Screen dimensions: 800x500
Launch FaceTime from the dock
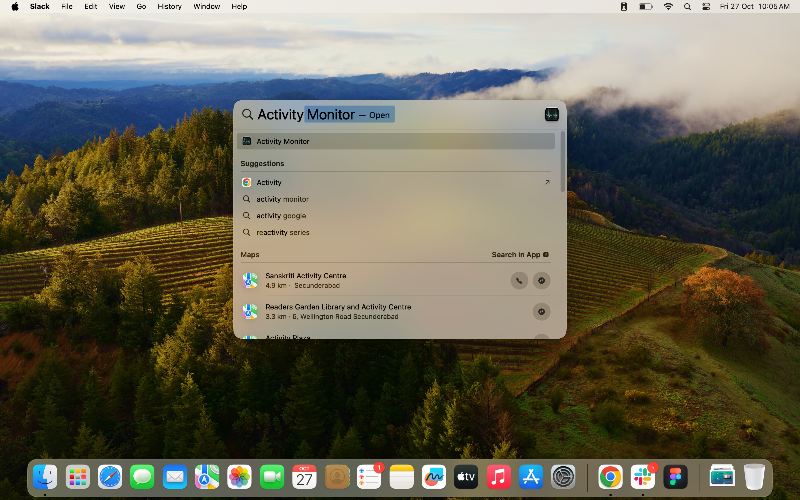click(272, 477)
